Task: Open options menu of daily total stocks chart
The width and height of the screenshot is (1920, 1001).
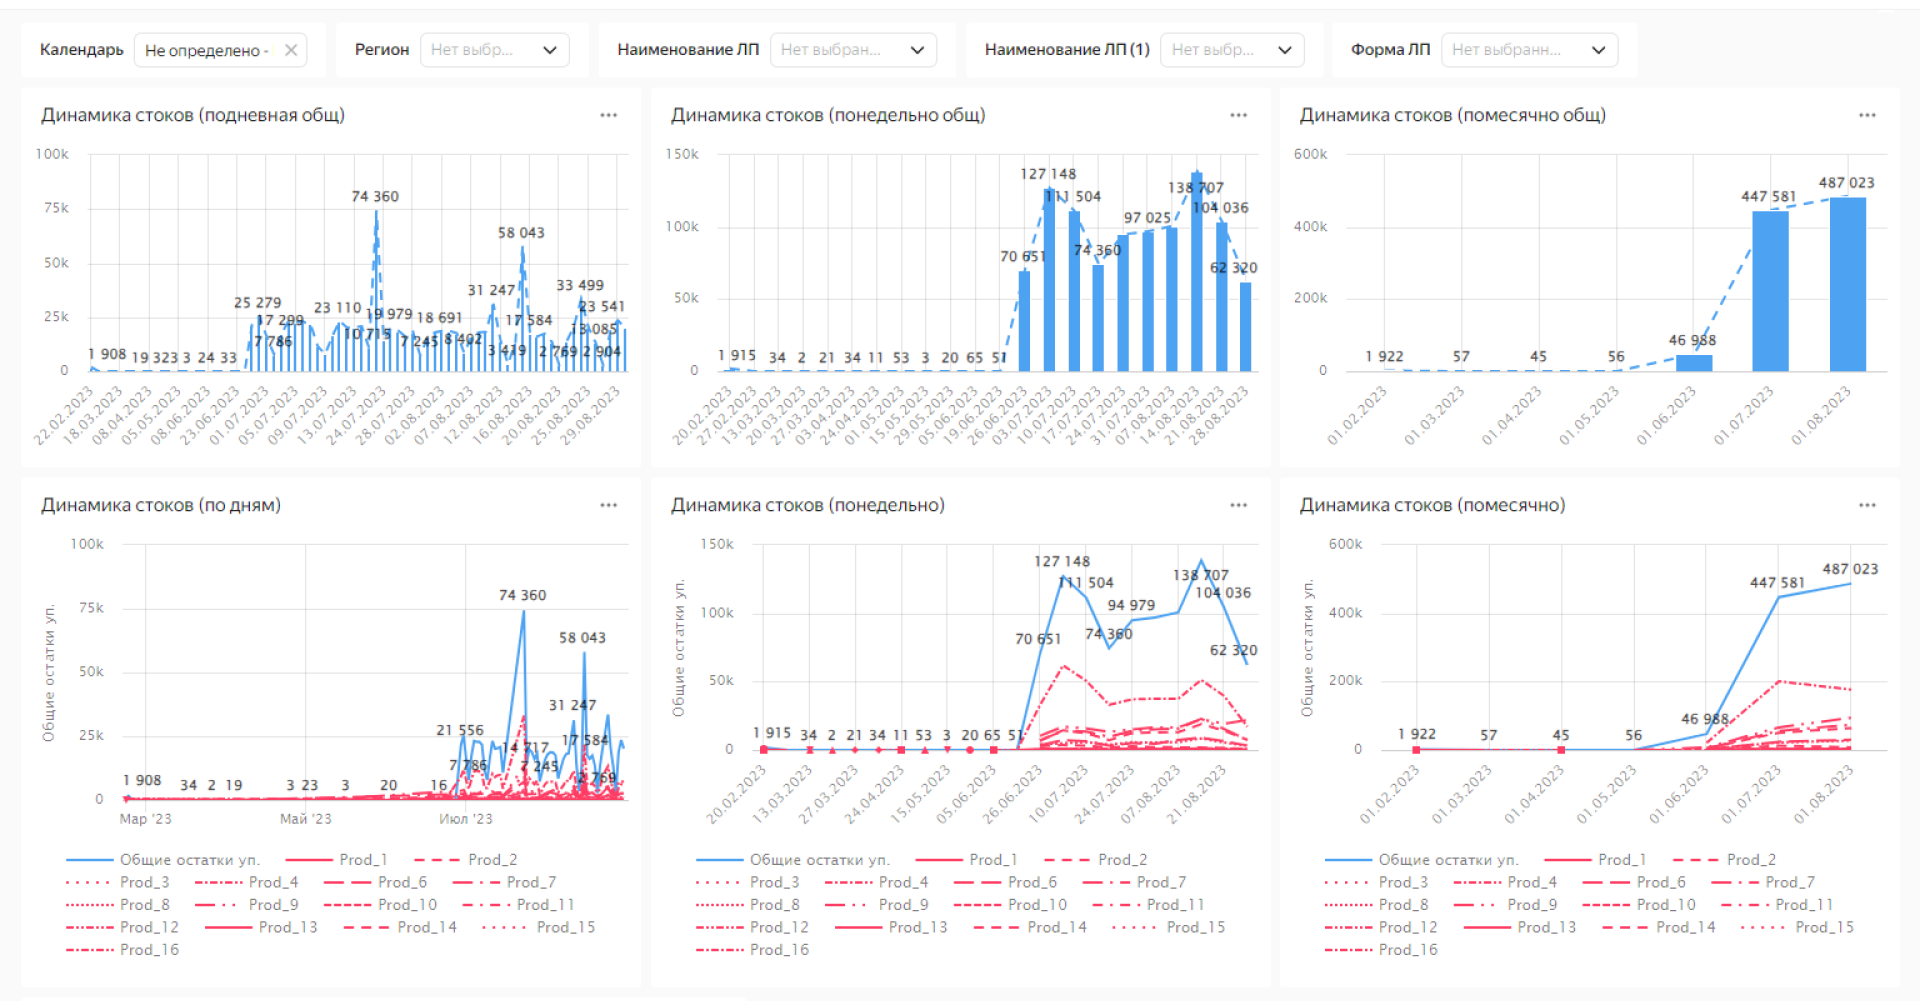Action: [x=608, y=115]
